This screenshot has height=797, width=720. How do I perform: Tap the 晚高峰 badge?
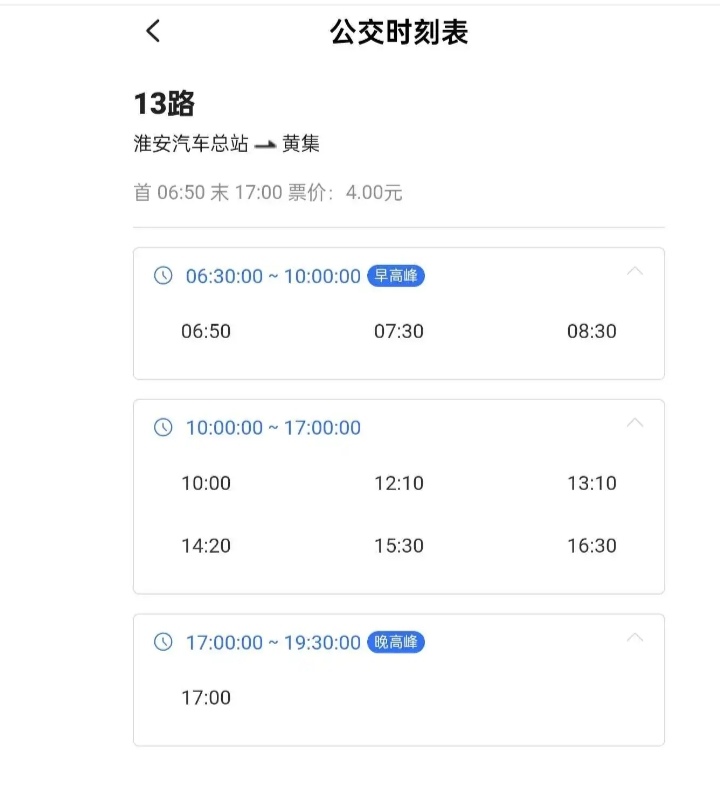pyautogui.click(x=396, y=642)
